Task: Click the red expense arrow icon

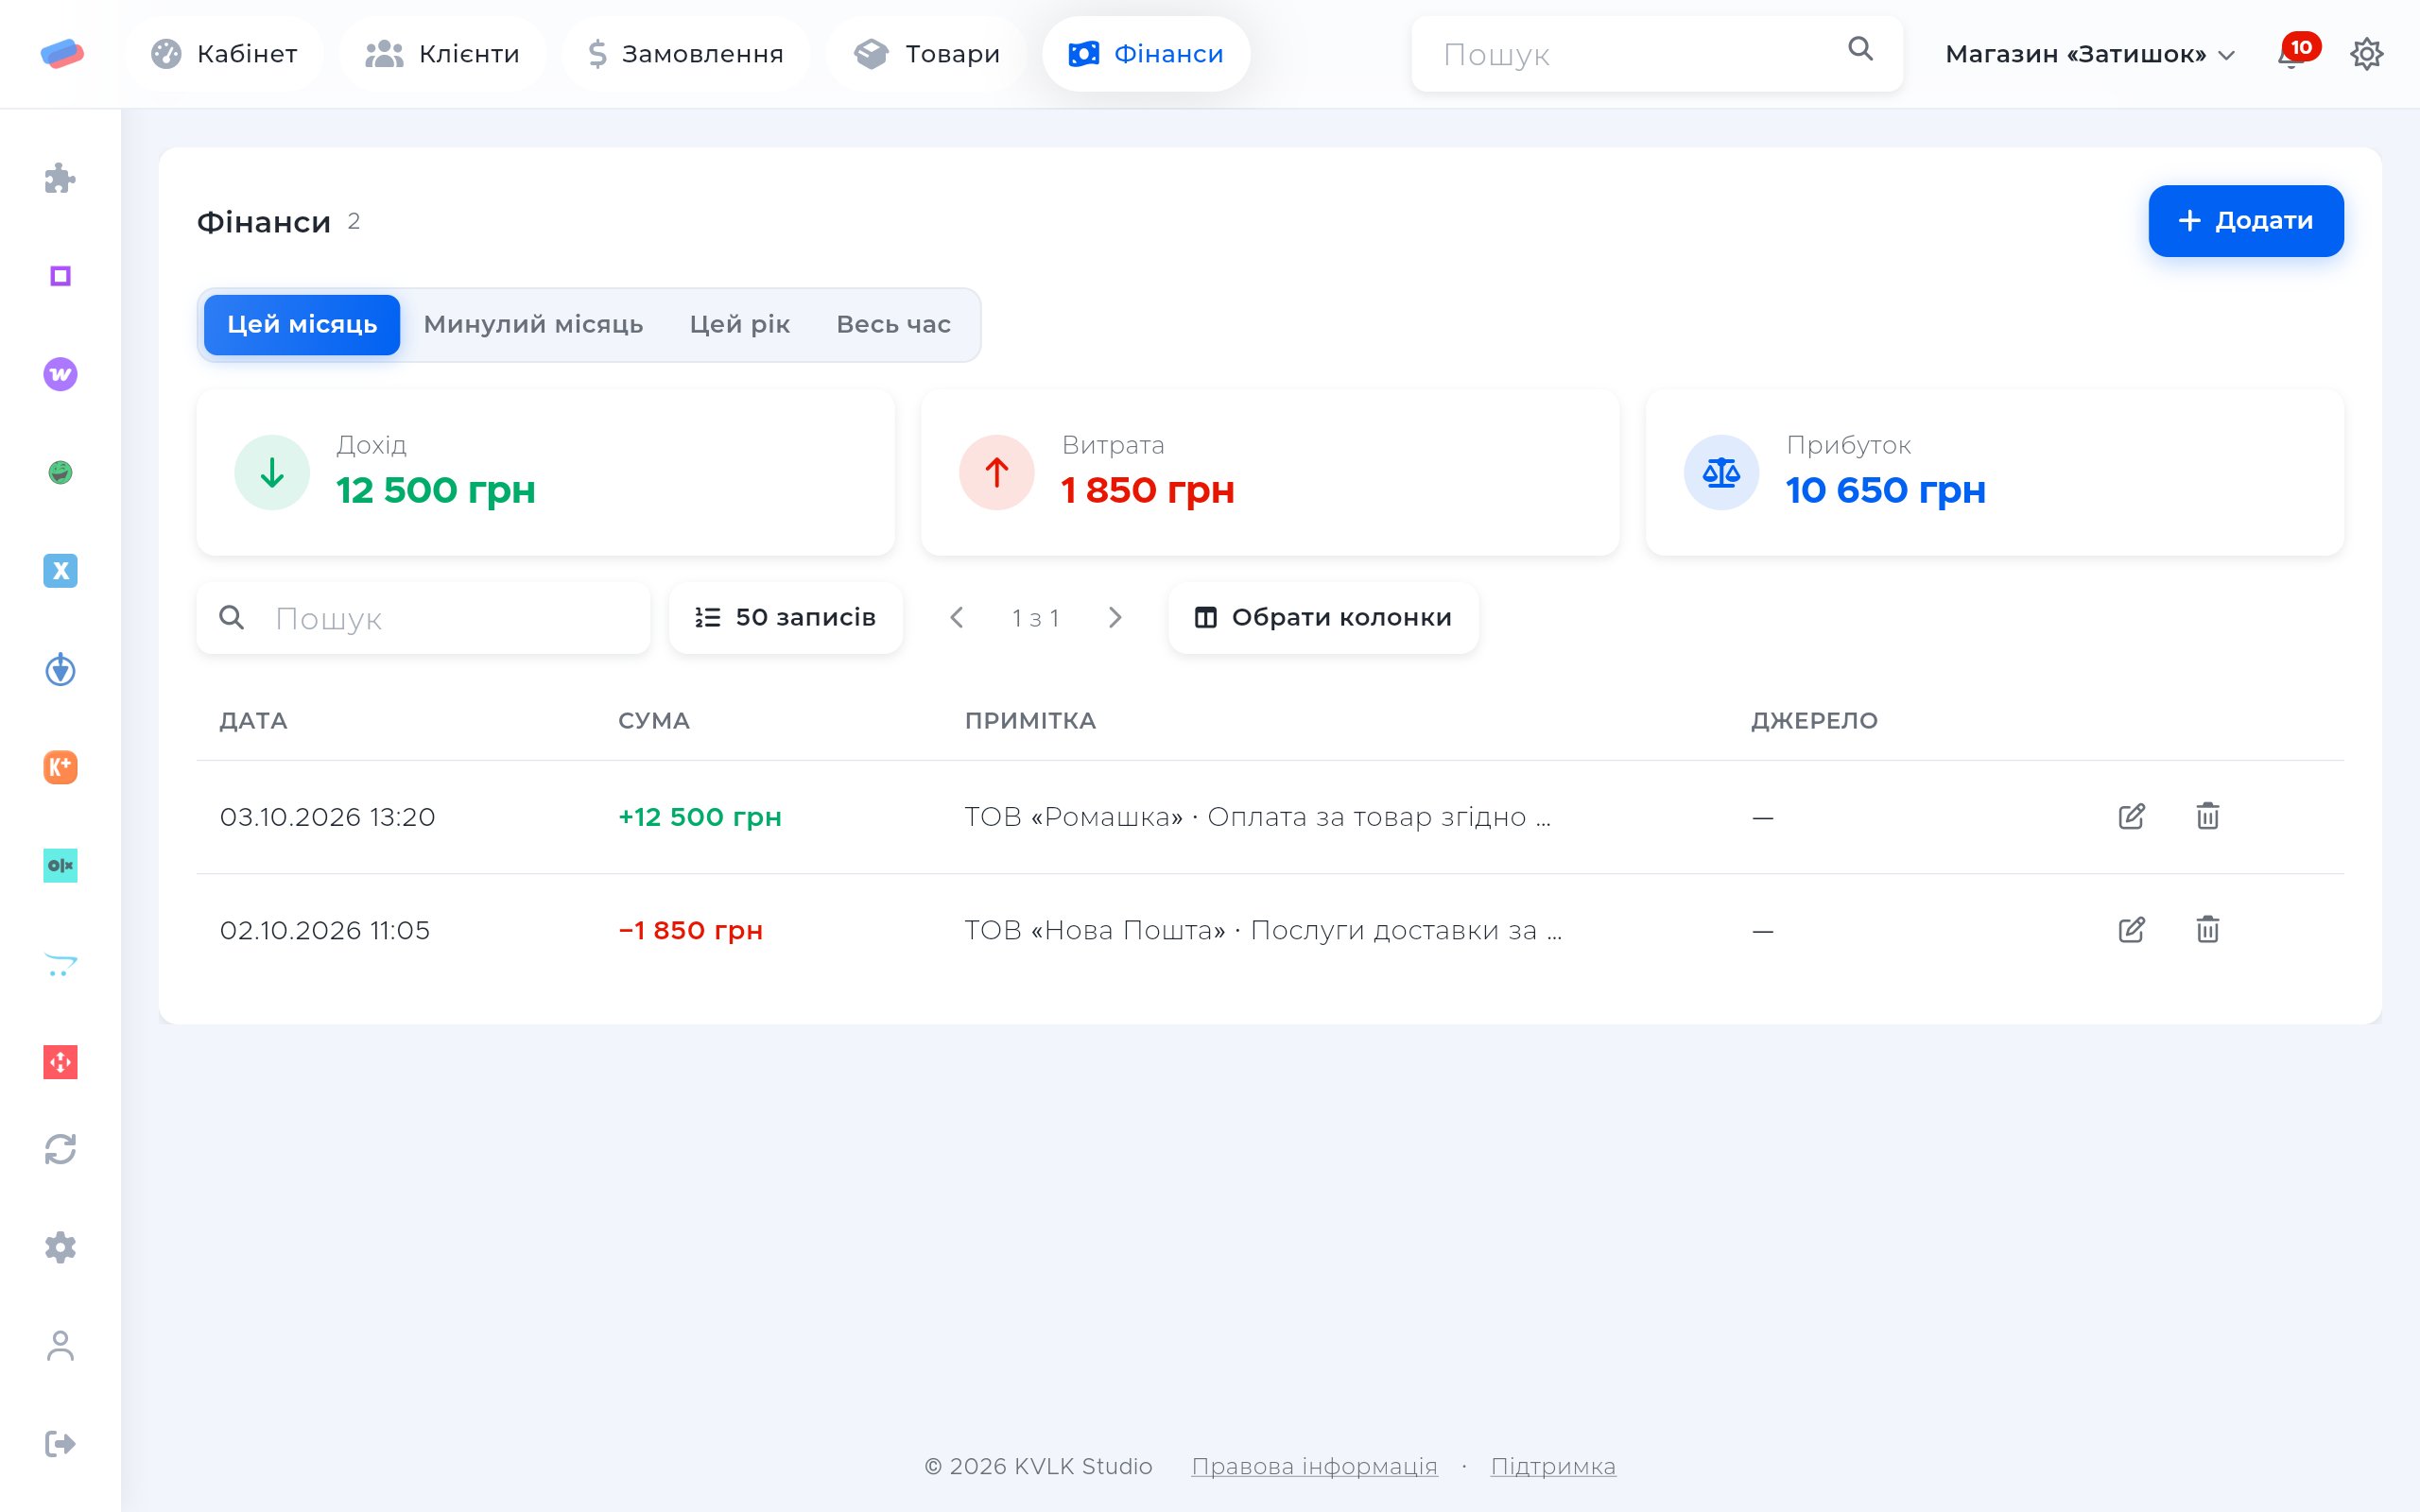Action: (x=996, y=472)
